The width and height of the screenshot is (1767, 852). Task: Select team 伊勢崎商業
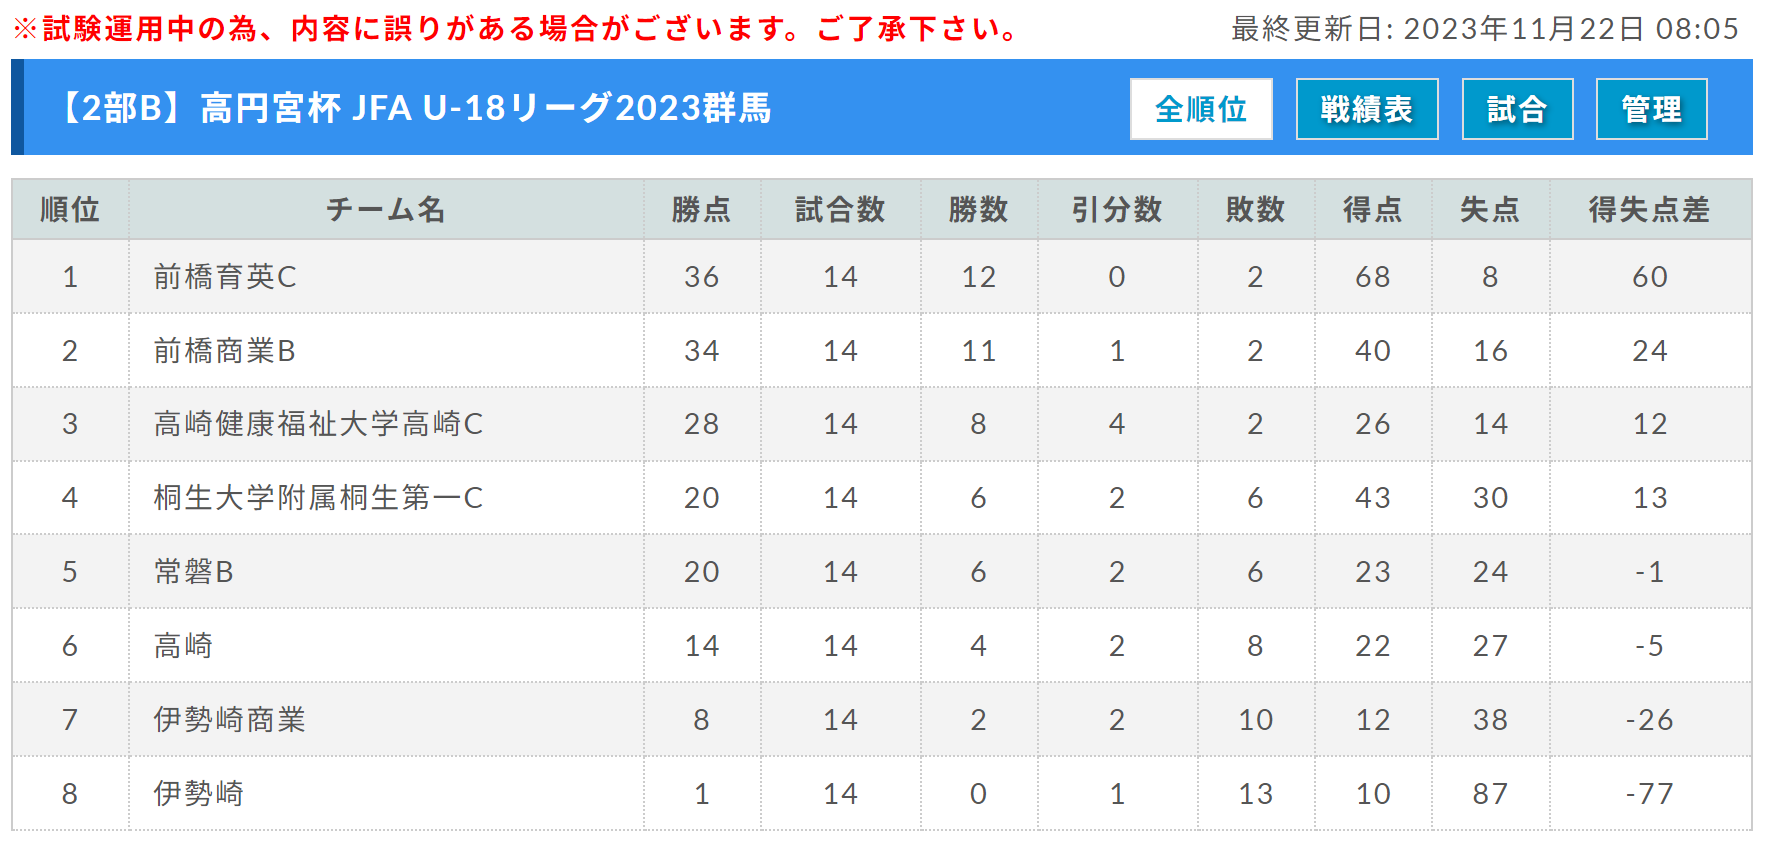point(229,720)
